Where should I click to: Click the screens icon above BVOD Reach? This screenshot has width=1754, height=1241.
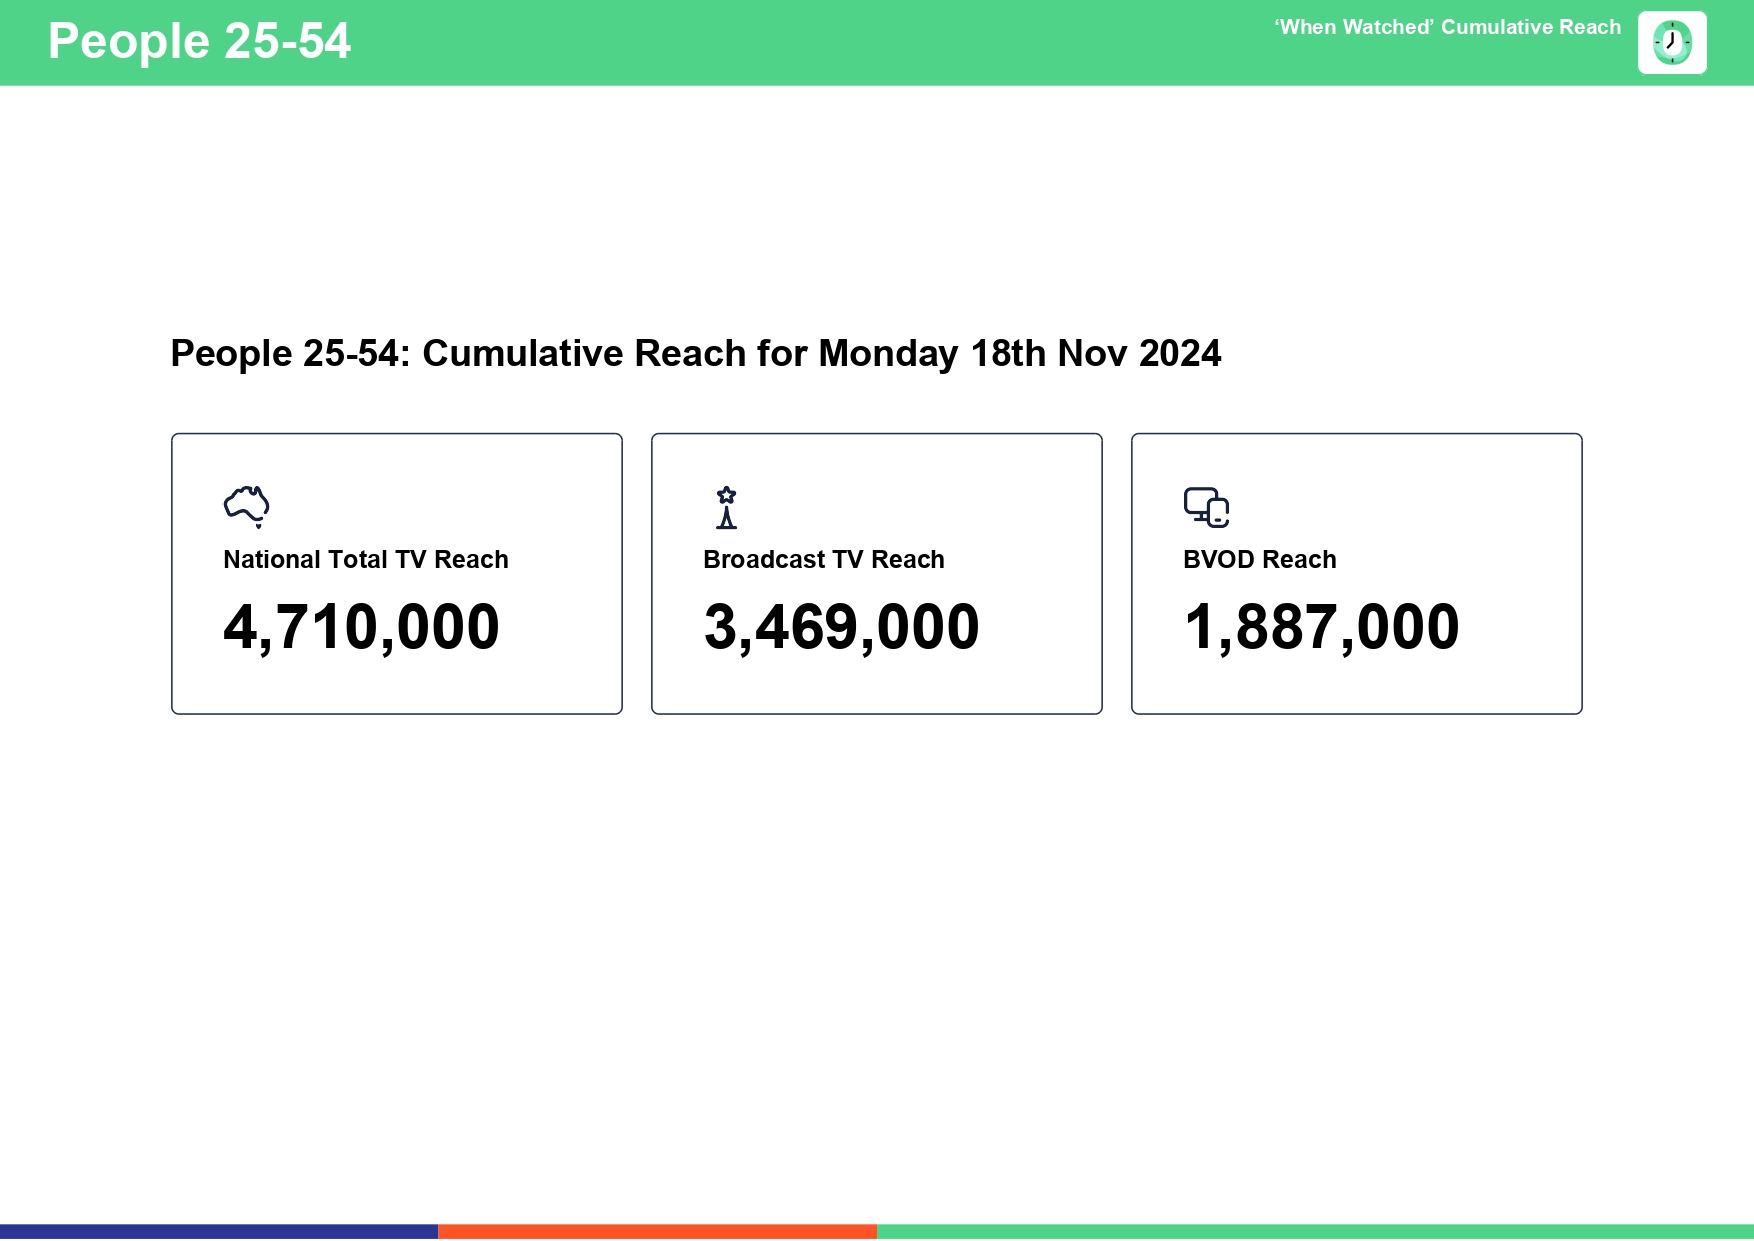click(x=1207, y=507)
